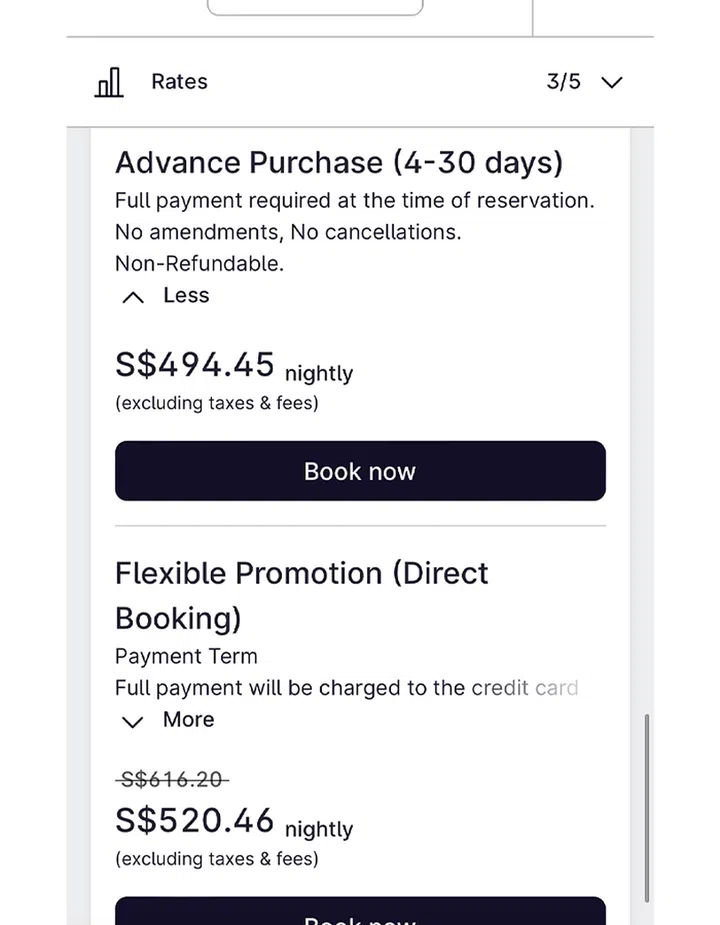
Task: Book the Advance Purchase rate now
Action: [x=360, y=471]
